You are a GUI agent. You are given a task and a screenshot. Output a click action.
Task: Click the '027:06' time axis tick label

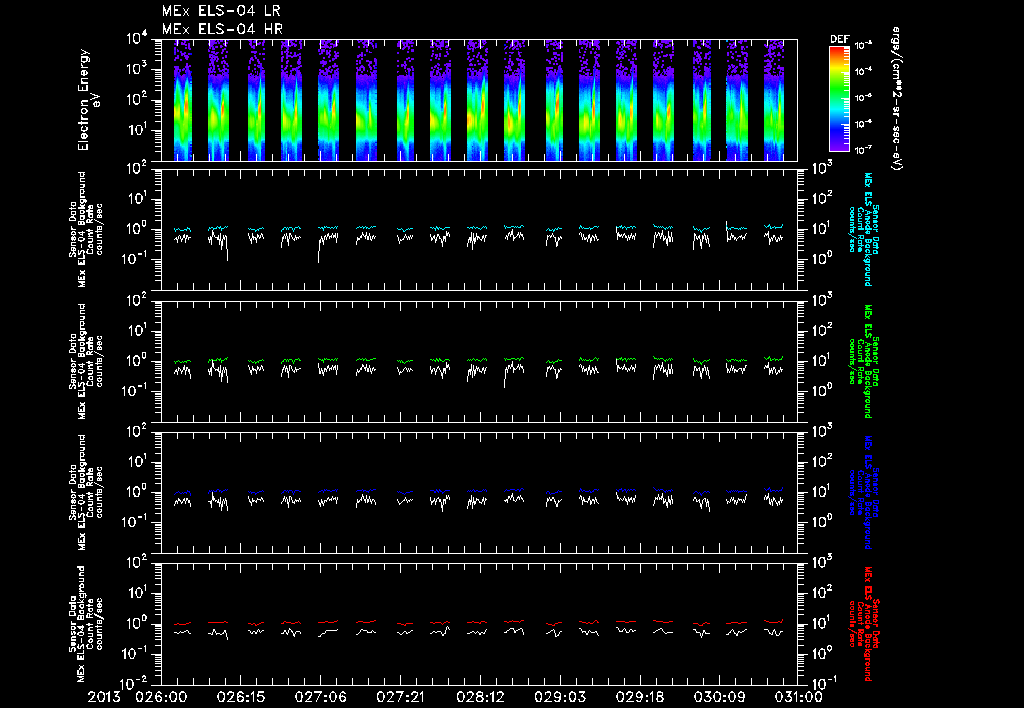click(x=320, y=697)
